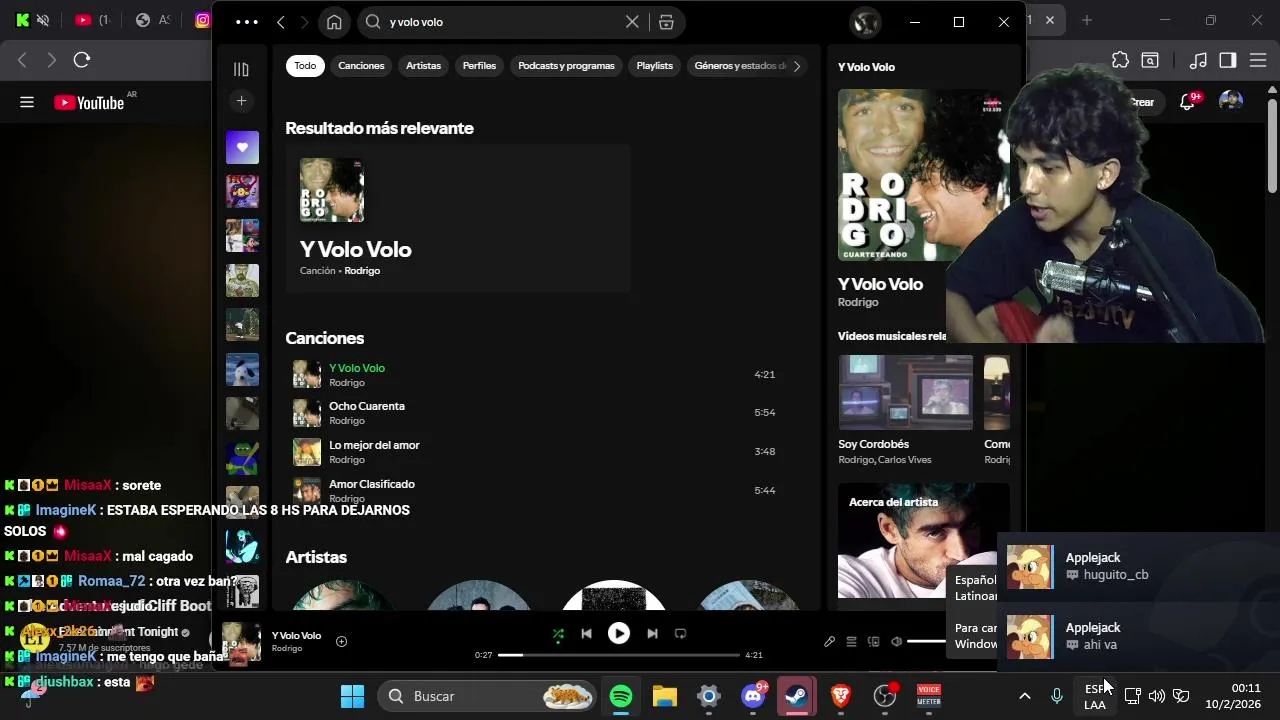Open Liked Songs purple heart playlist

(x=242, y=148)
